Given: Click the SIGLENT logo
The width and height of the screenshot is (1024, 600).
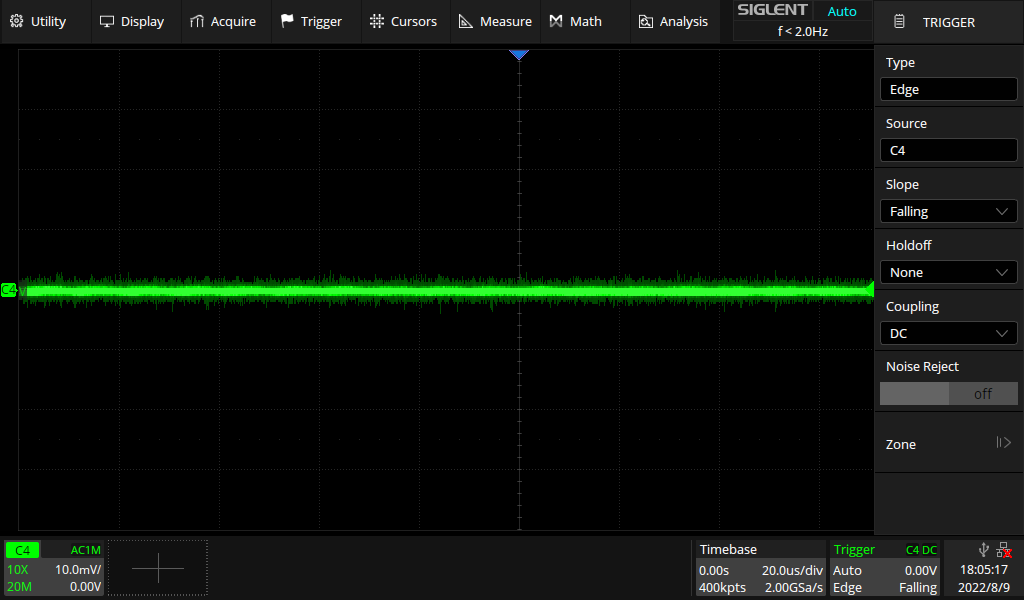Looking at the screenshot, I should click(772, 10).
